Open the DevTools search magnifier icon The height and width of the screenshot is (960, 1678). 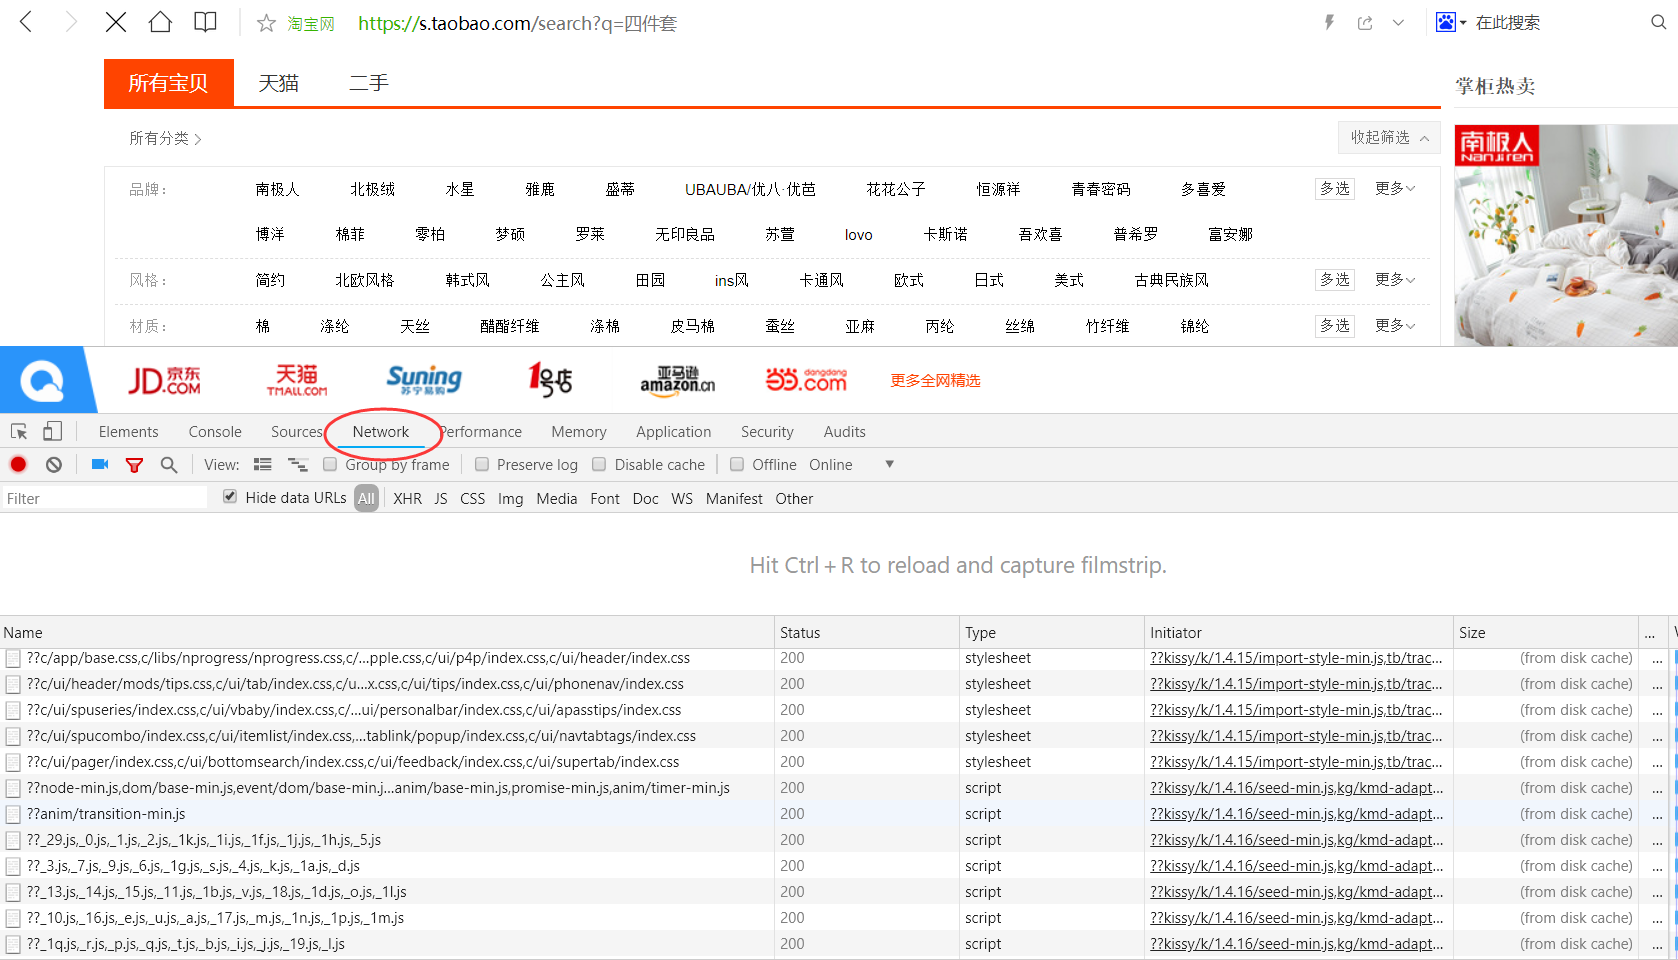[x=169, y=464]
